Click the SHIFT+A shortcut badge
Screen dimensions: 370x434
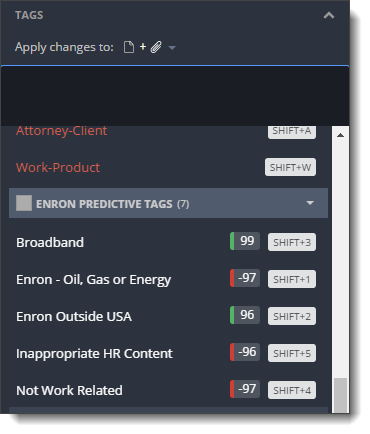click(292, 132)
